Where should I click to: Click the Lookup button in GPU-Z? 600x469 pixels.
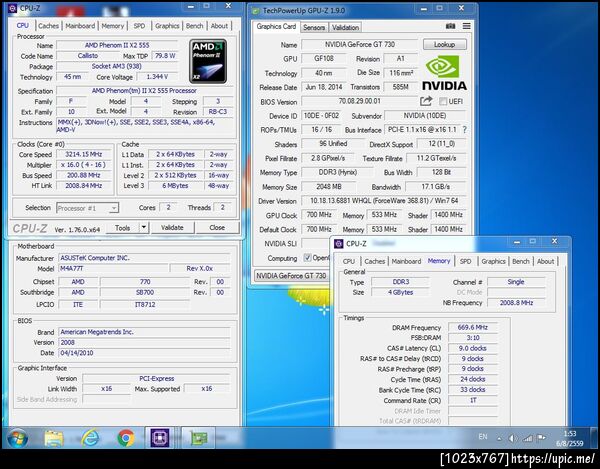(444, 44)
